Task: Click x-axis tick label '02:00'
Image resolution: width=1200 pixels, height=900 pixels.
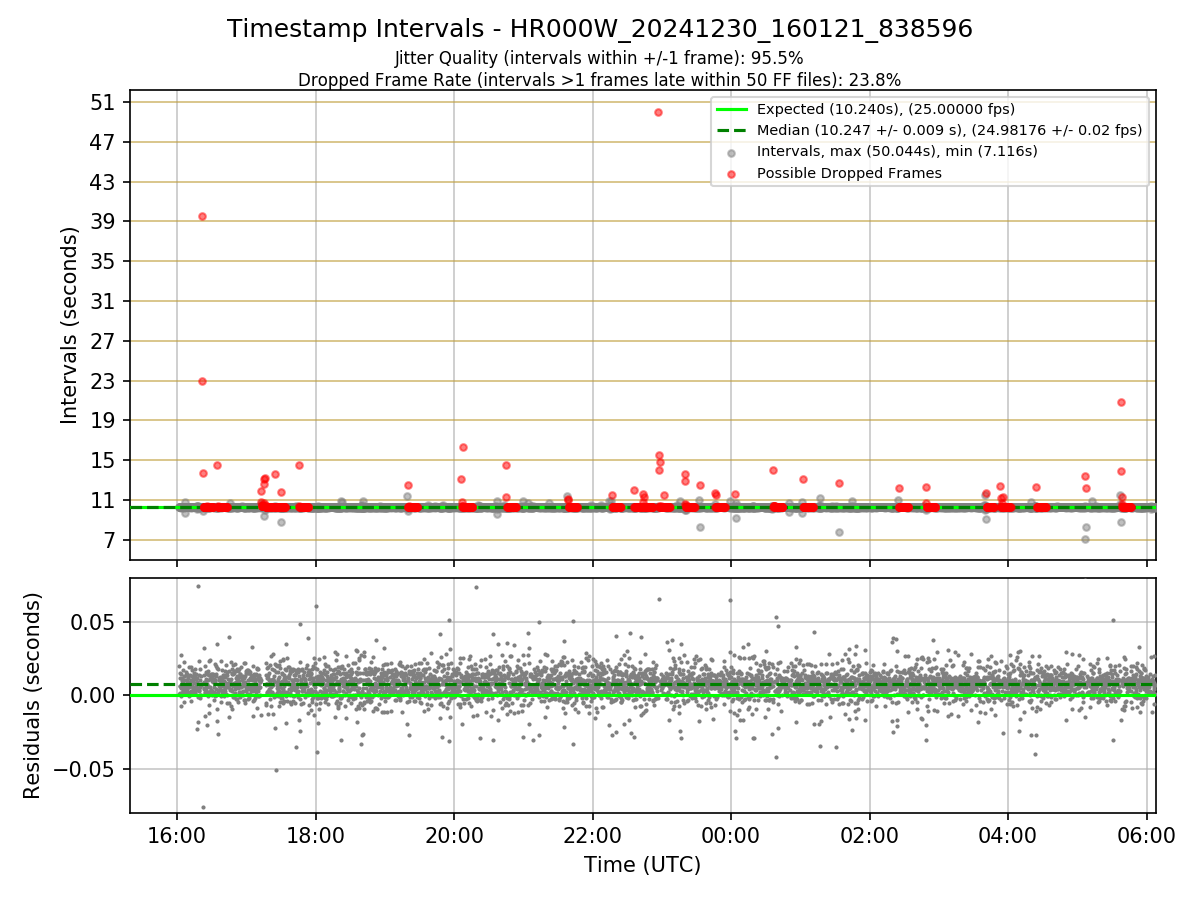Action: coord(869,836)
